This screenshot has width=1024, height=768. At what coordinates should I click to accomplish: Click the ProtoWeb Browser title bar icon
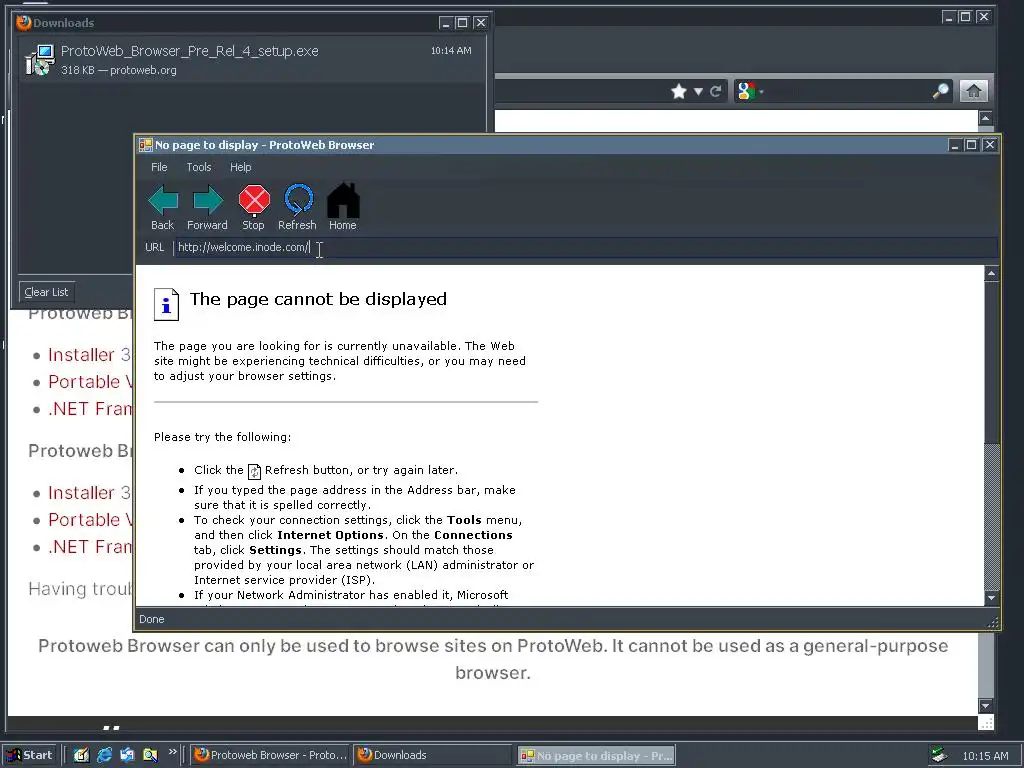coord(145,145)
